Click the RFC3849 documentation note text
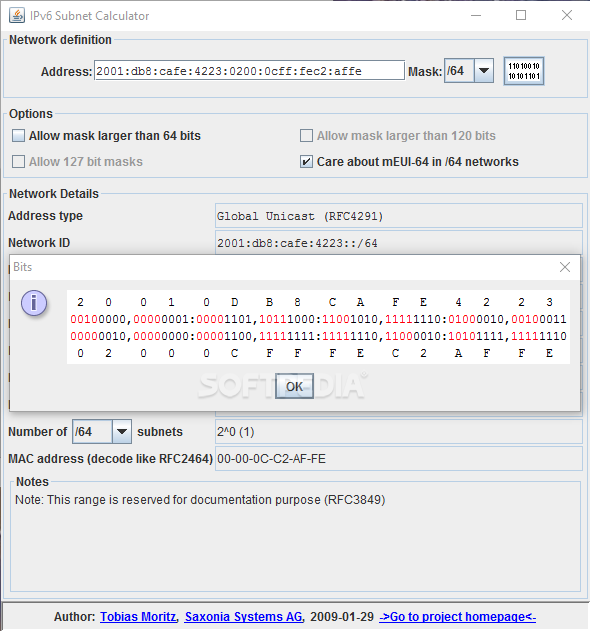Image resolution: width=590 pixels, height=631 pixels. [200, 499]
